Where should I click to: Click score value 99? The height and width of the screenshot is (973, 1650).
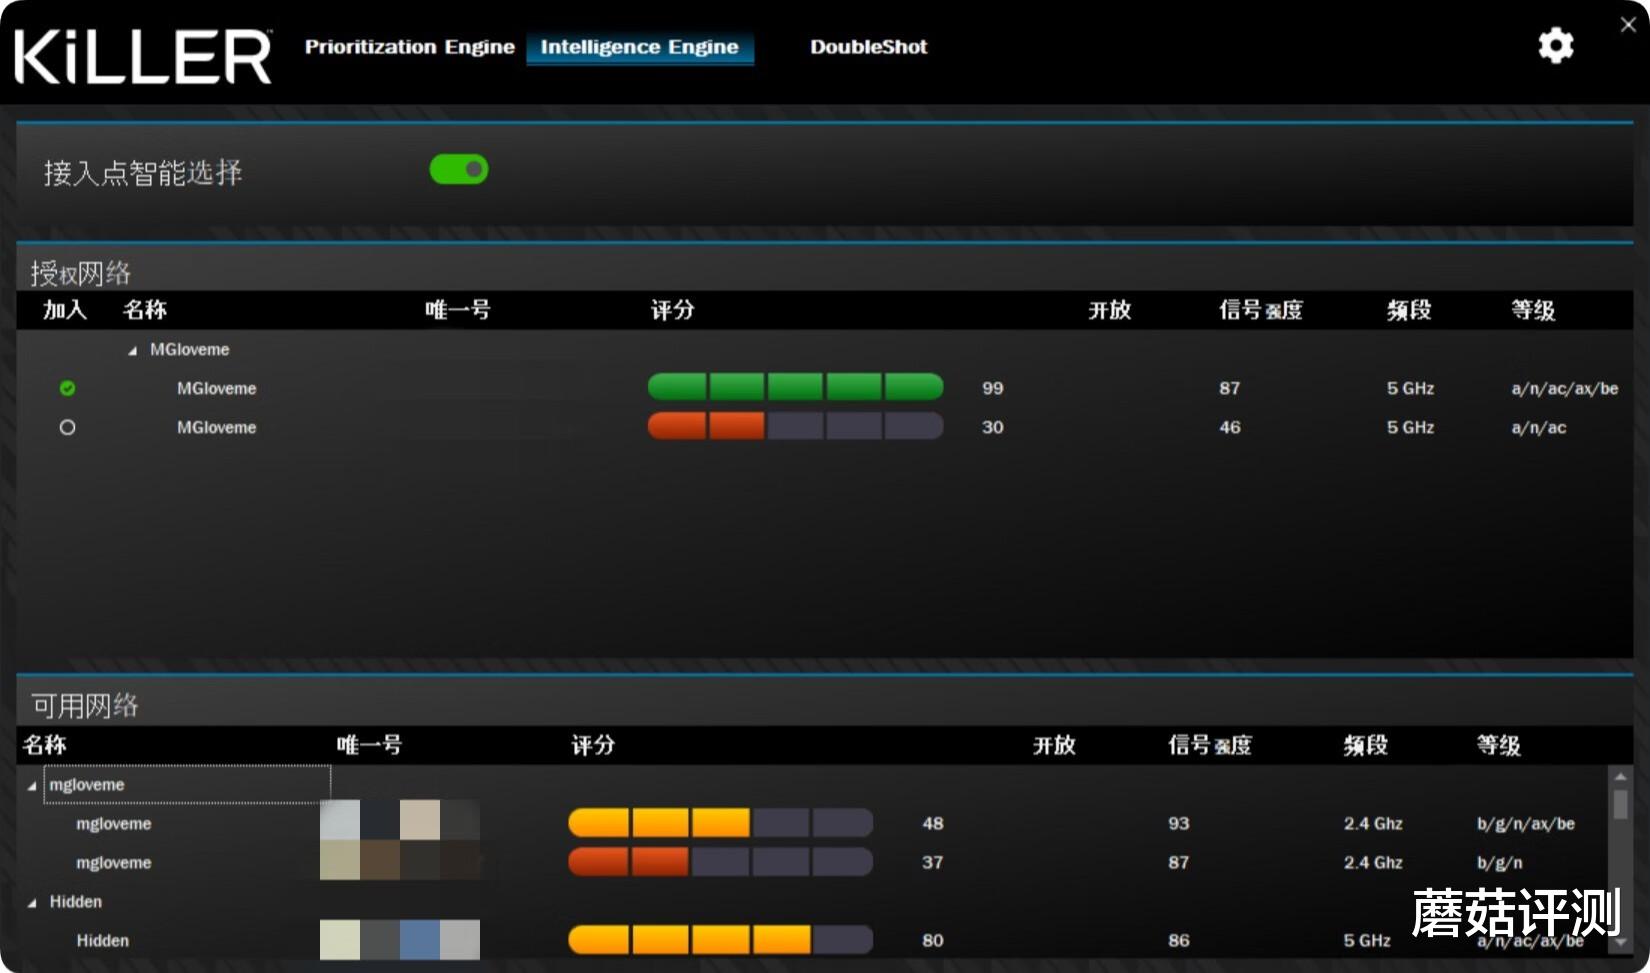[x=992, y=388]
